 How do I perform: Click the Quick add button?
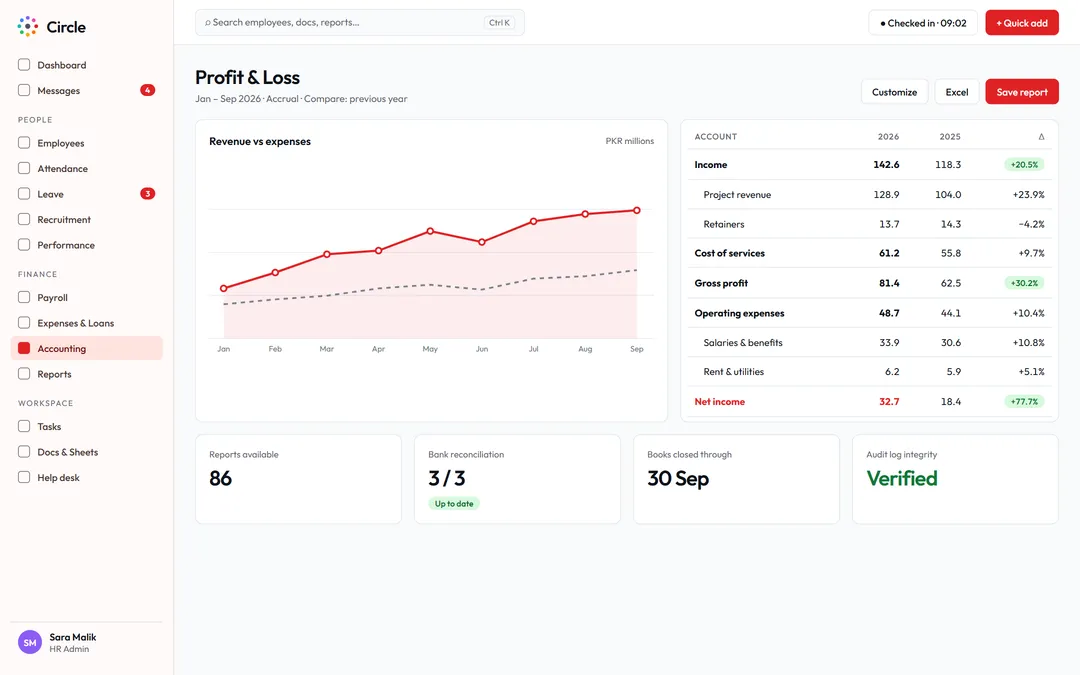click(x=1021, y=23)
